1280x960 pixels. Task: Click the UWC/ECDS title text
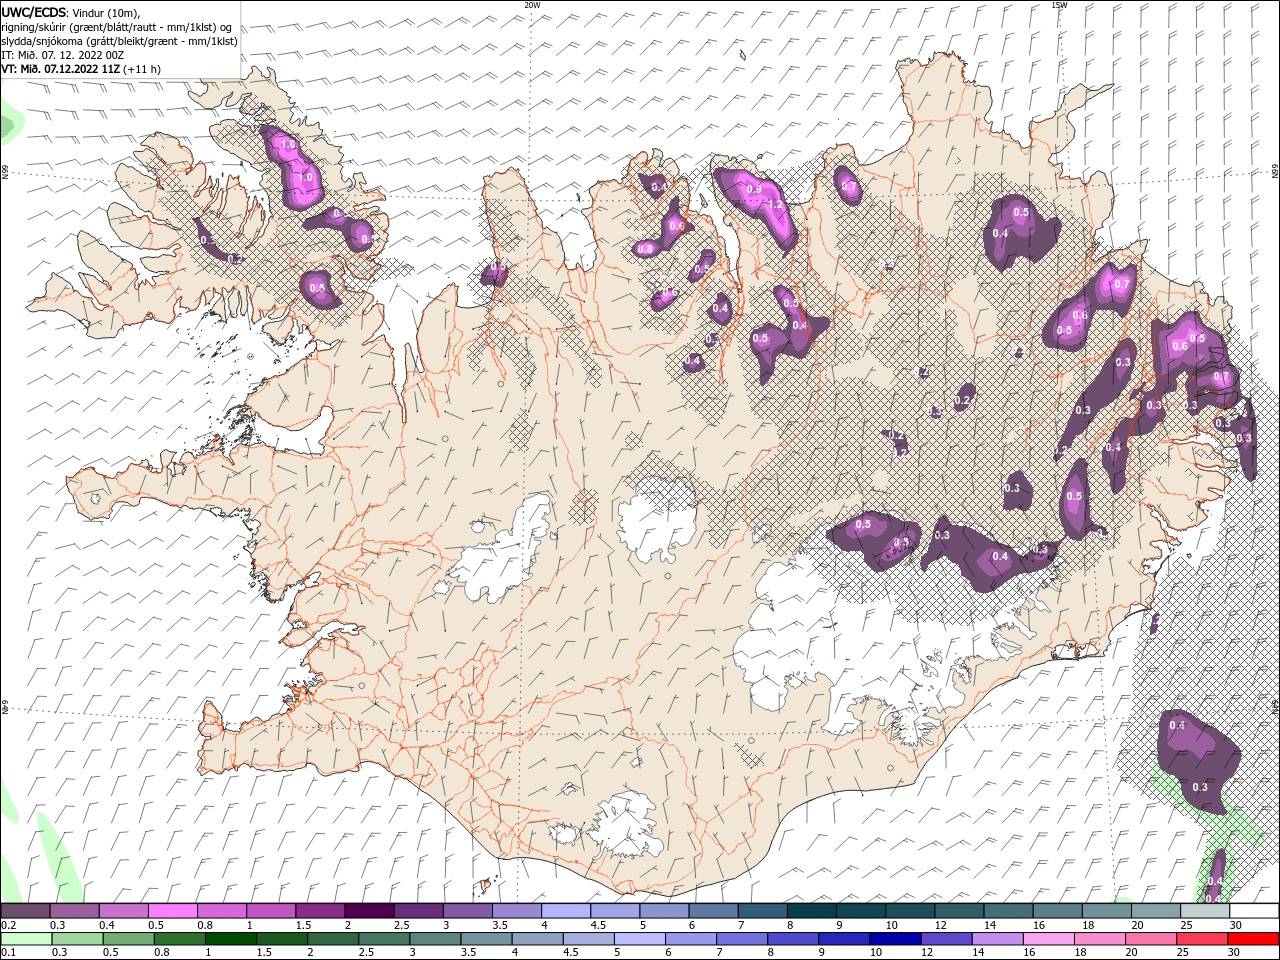click(32, 12)
